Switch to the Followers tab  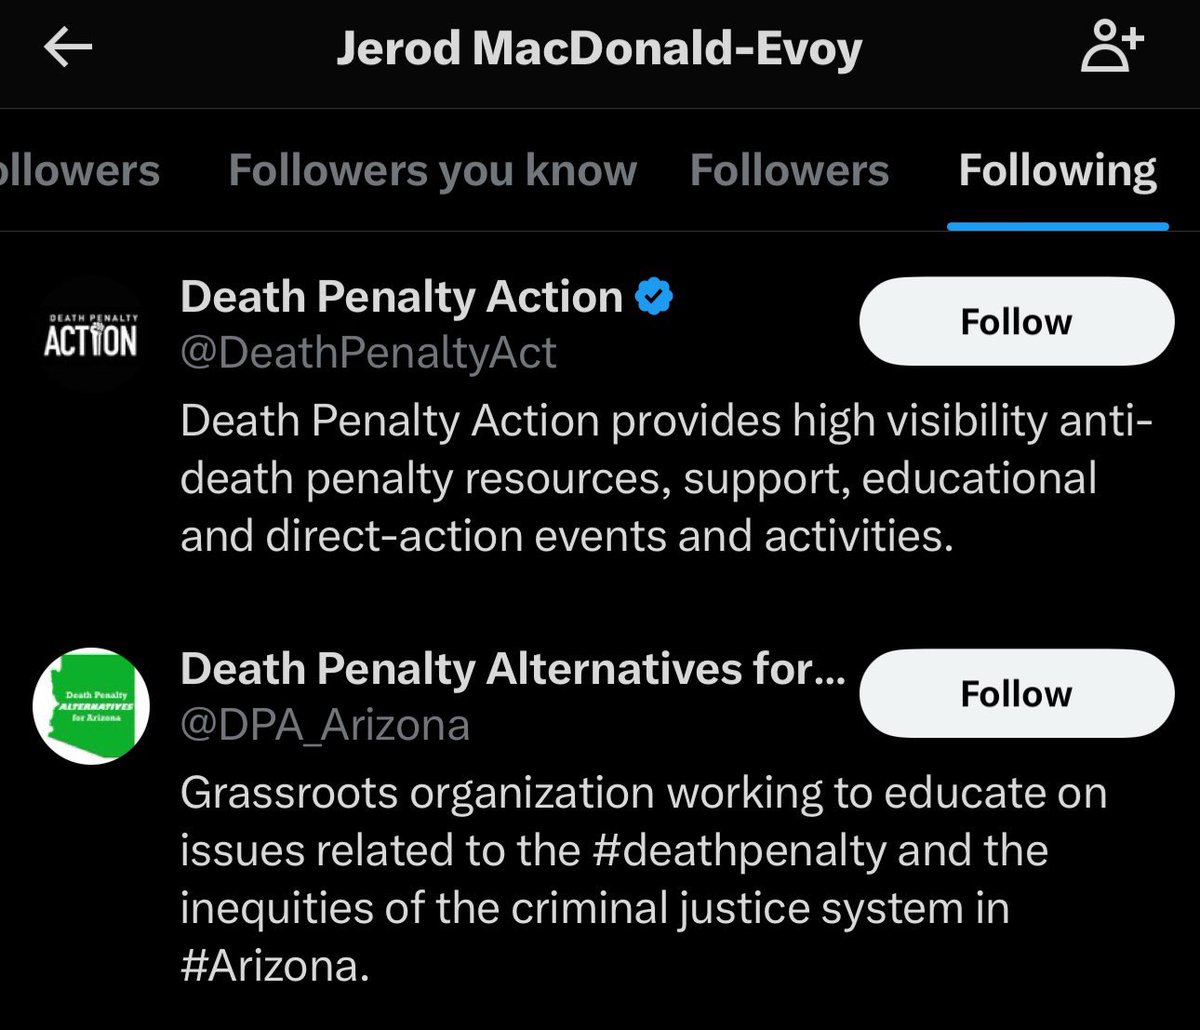pos(789,171)
